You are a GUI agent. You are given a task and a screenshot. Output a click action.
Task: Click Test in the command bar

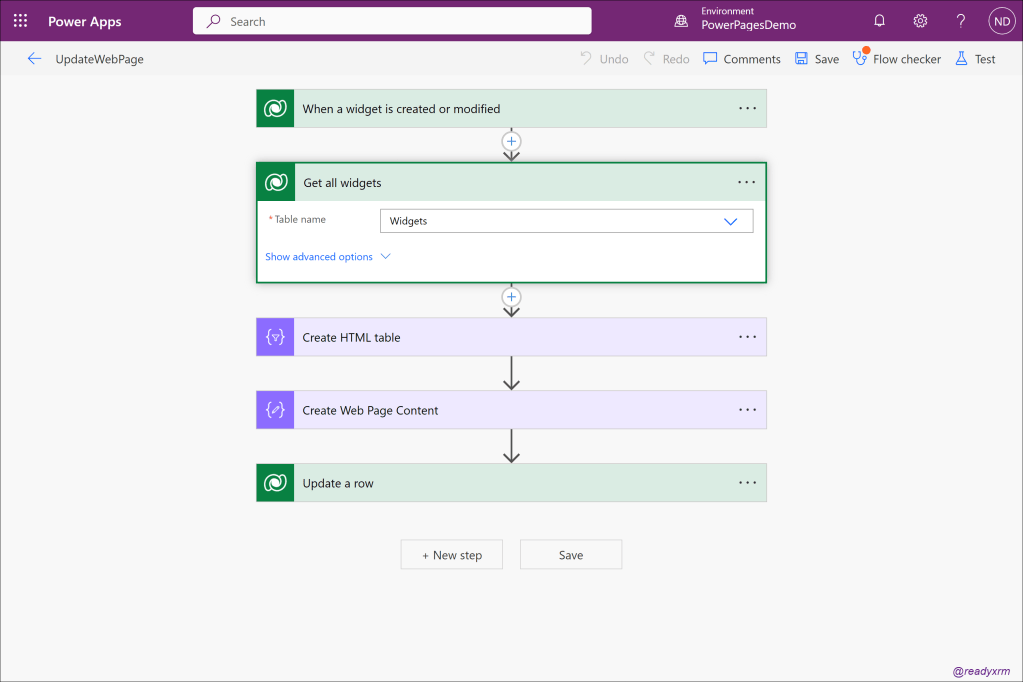coord(975,59)
